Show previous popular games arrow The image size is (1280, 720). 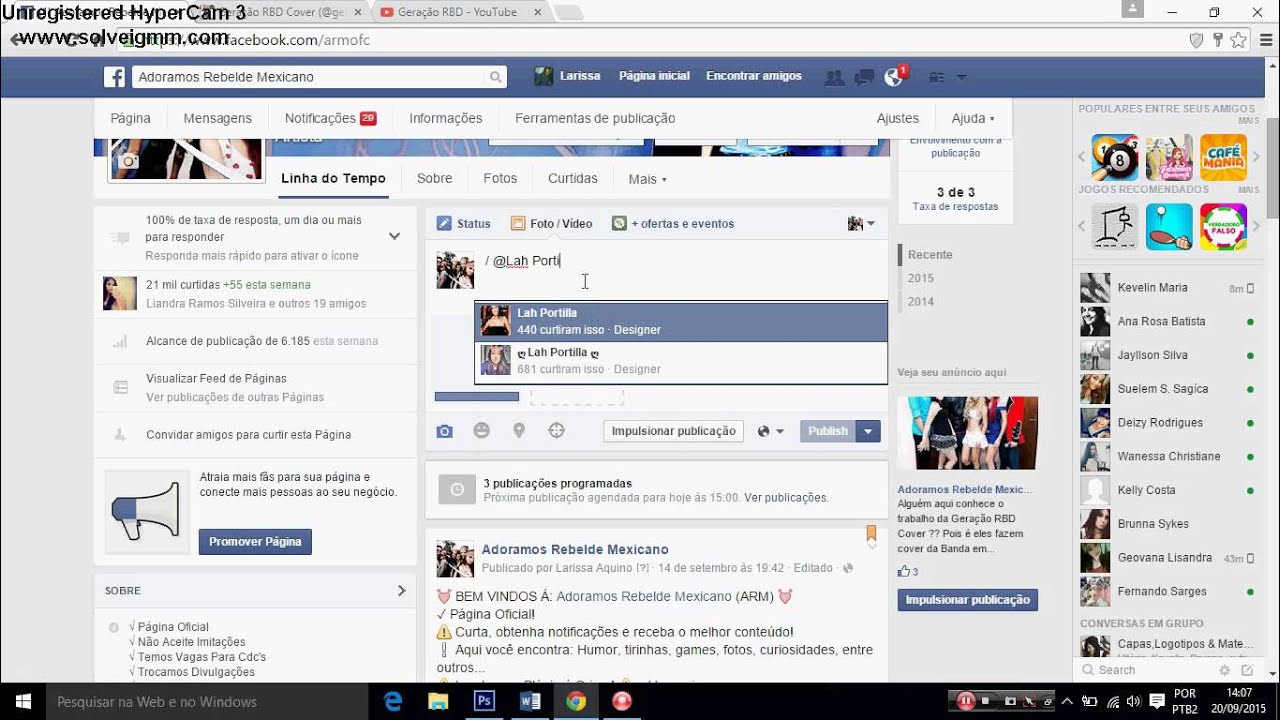click(1081, 157)
